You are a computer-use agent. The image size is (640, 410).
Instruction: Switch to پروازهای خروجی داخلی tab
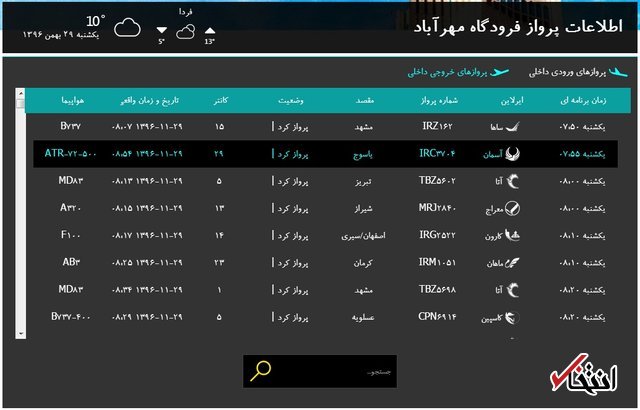click(x=447, y=73)
